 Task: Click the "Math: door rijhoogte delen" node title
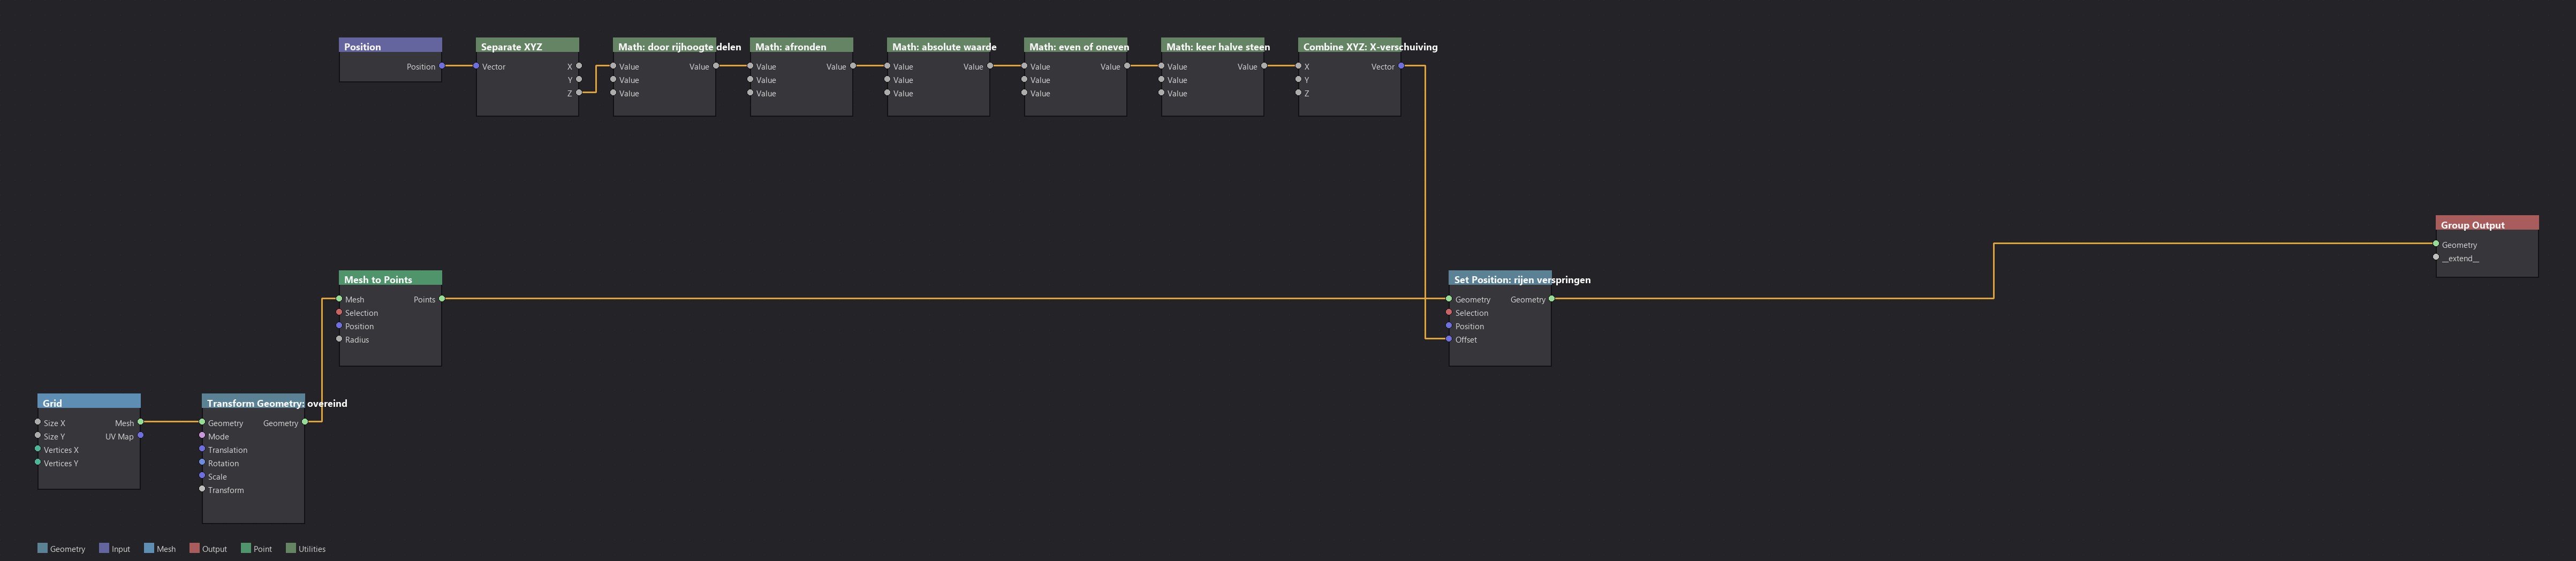(679, 46)
